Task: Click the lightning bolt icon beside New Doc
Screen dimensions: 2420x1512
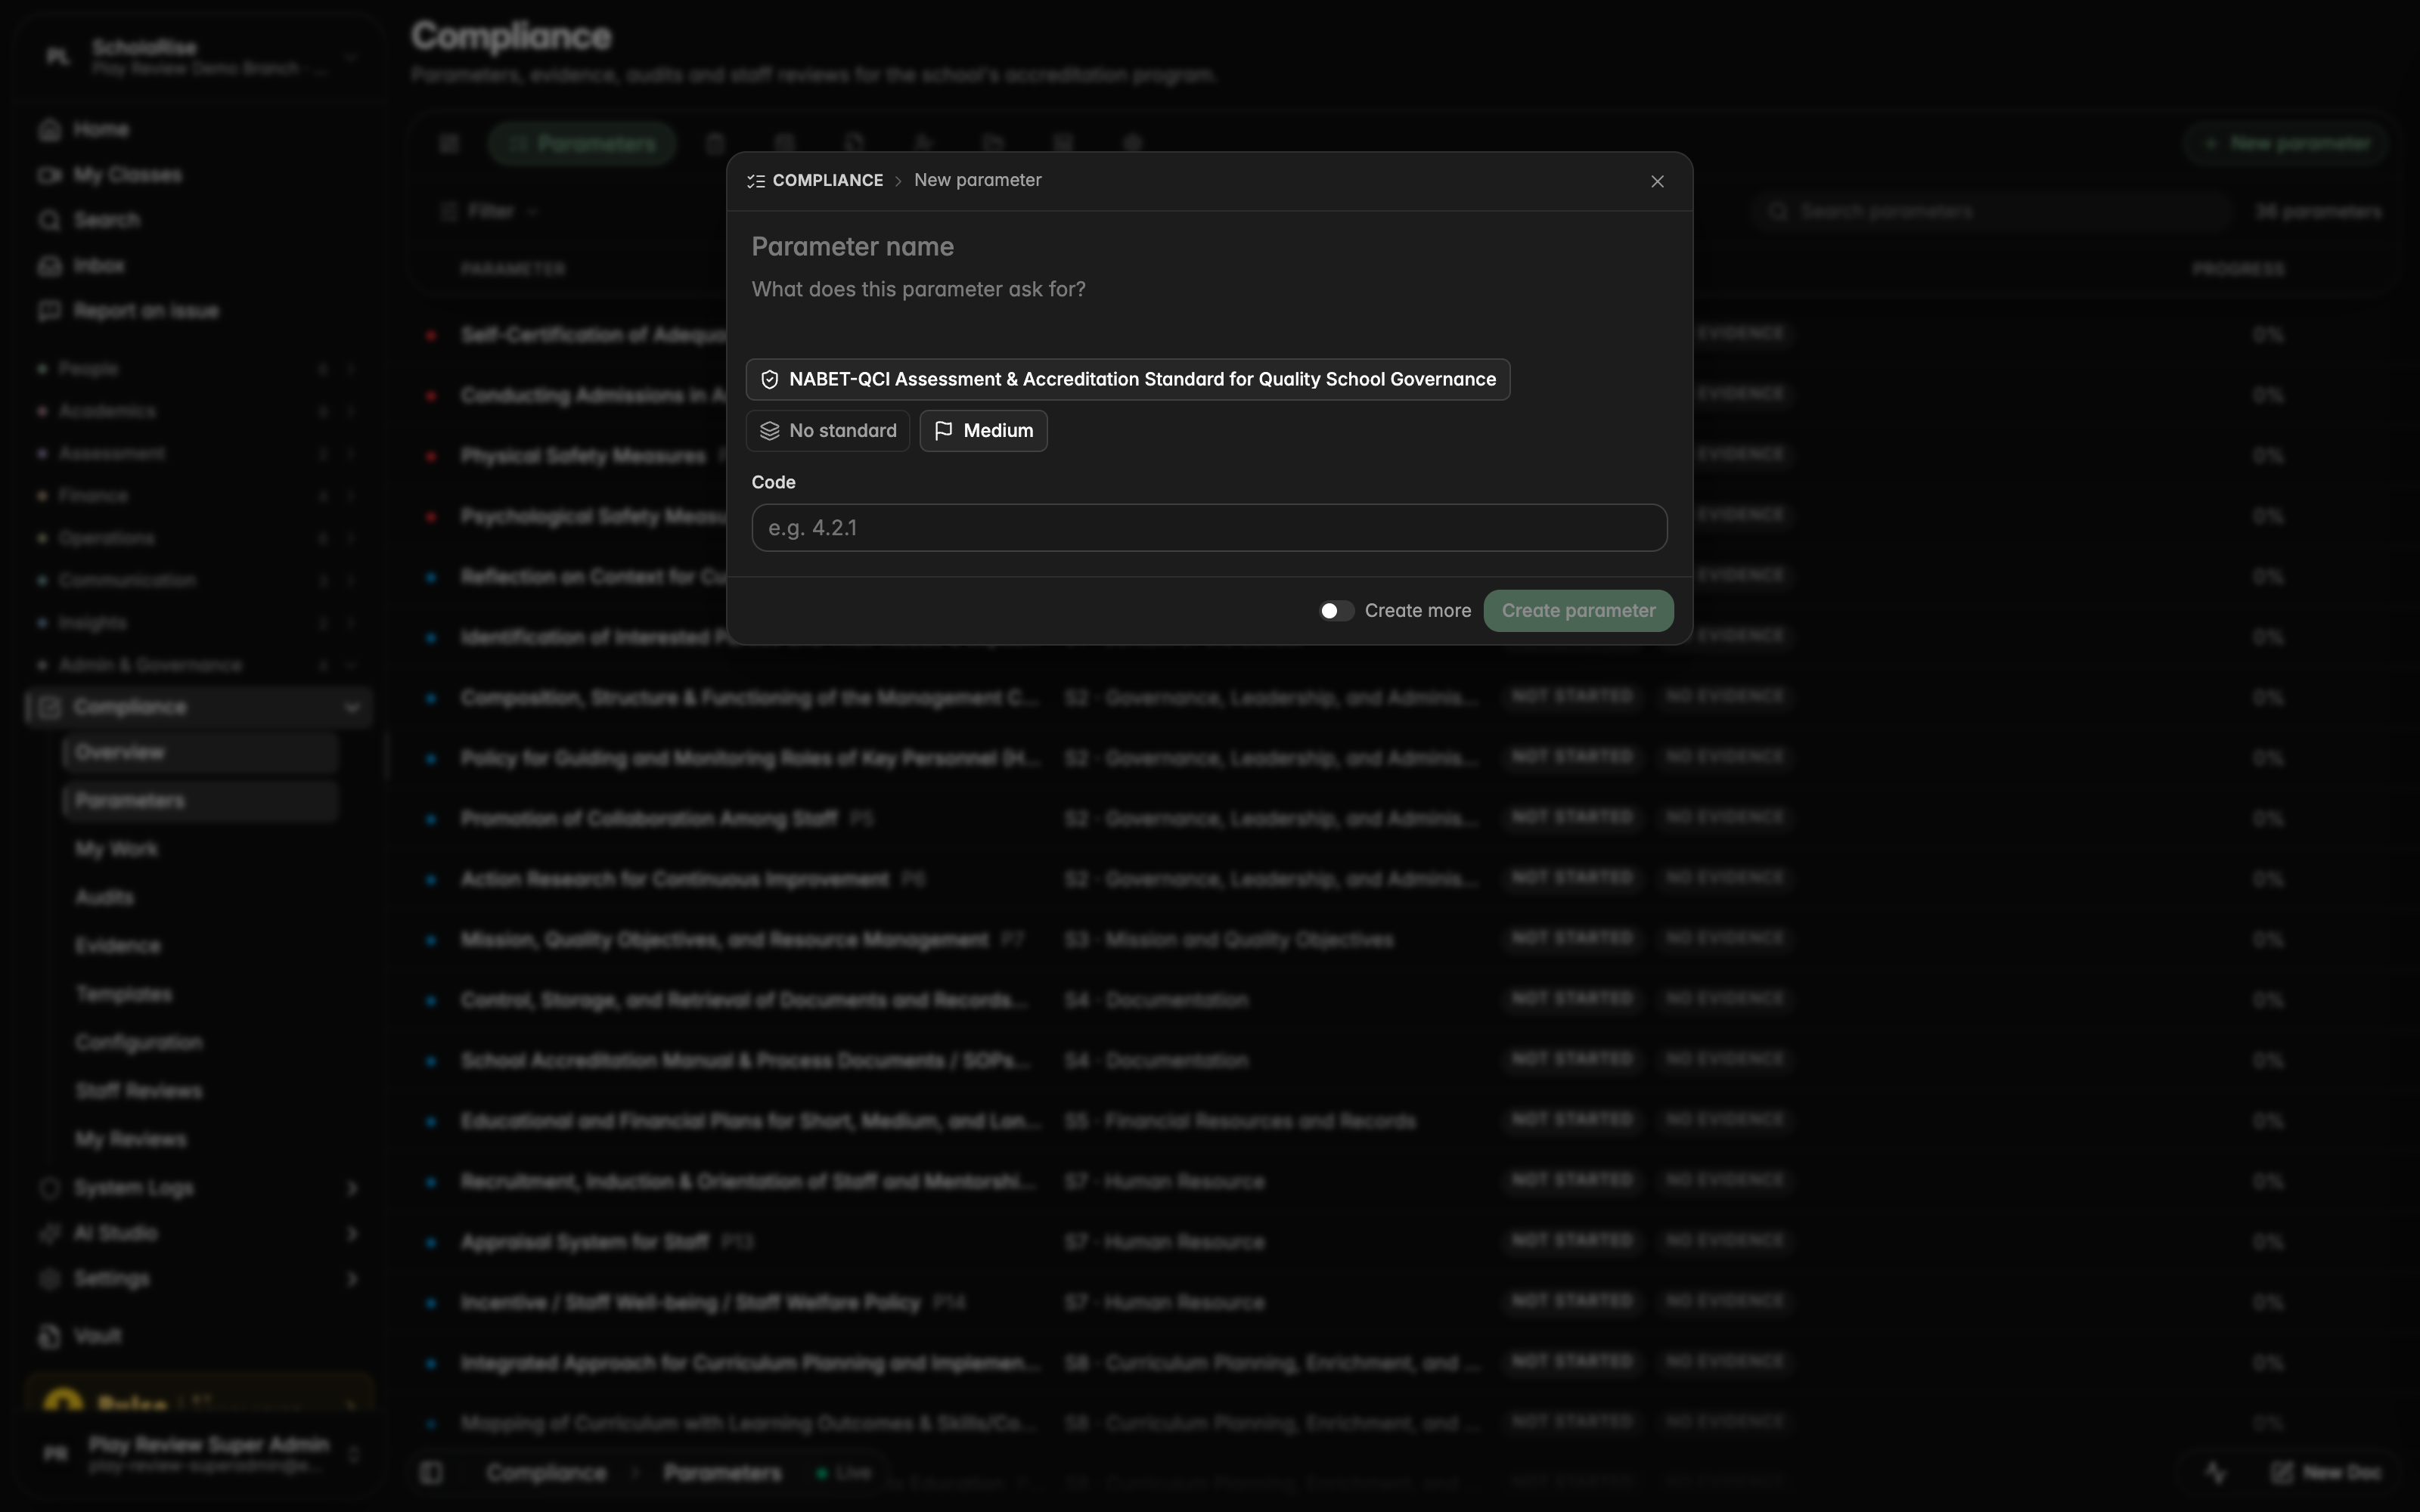Action: (2216, 1472)
